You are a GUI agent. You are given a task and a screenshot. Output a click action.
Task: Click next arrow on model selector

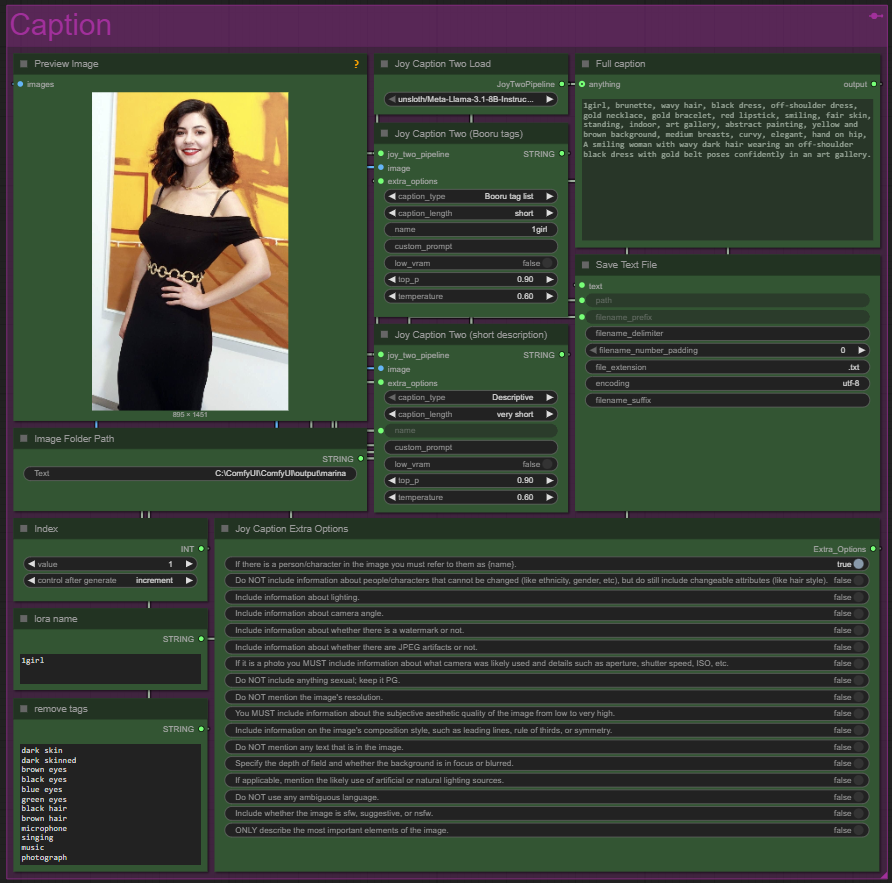coord(550,99)
